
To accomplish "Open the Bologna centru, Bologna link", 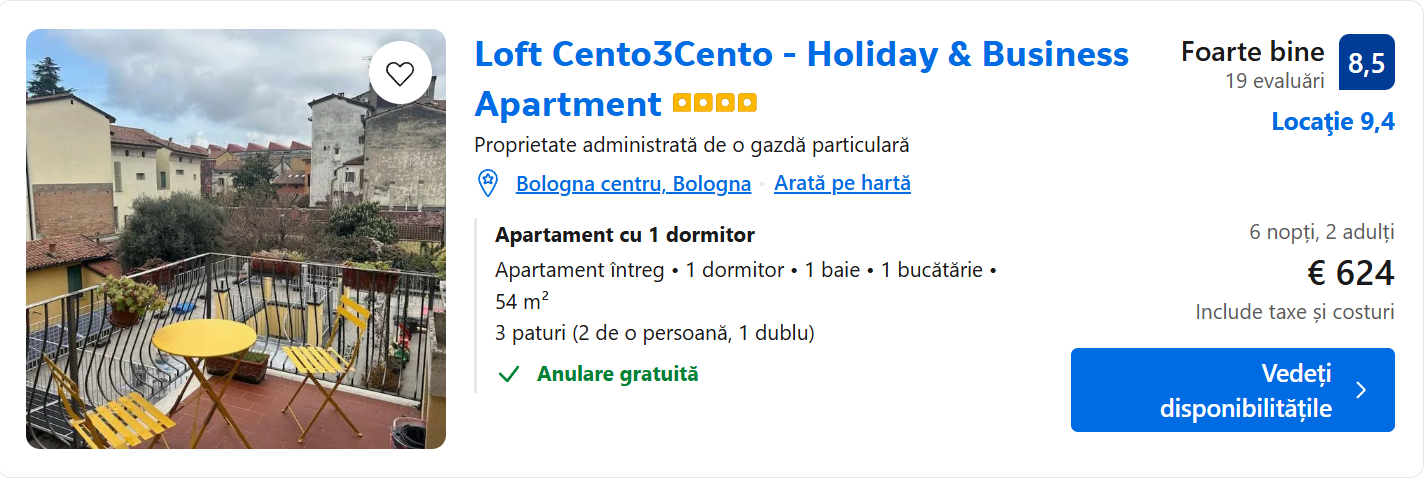I will 633,184.
